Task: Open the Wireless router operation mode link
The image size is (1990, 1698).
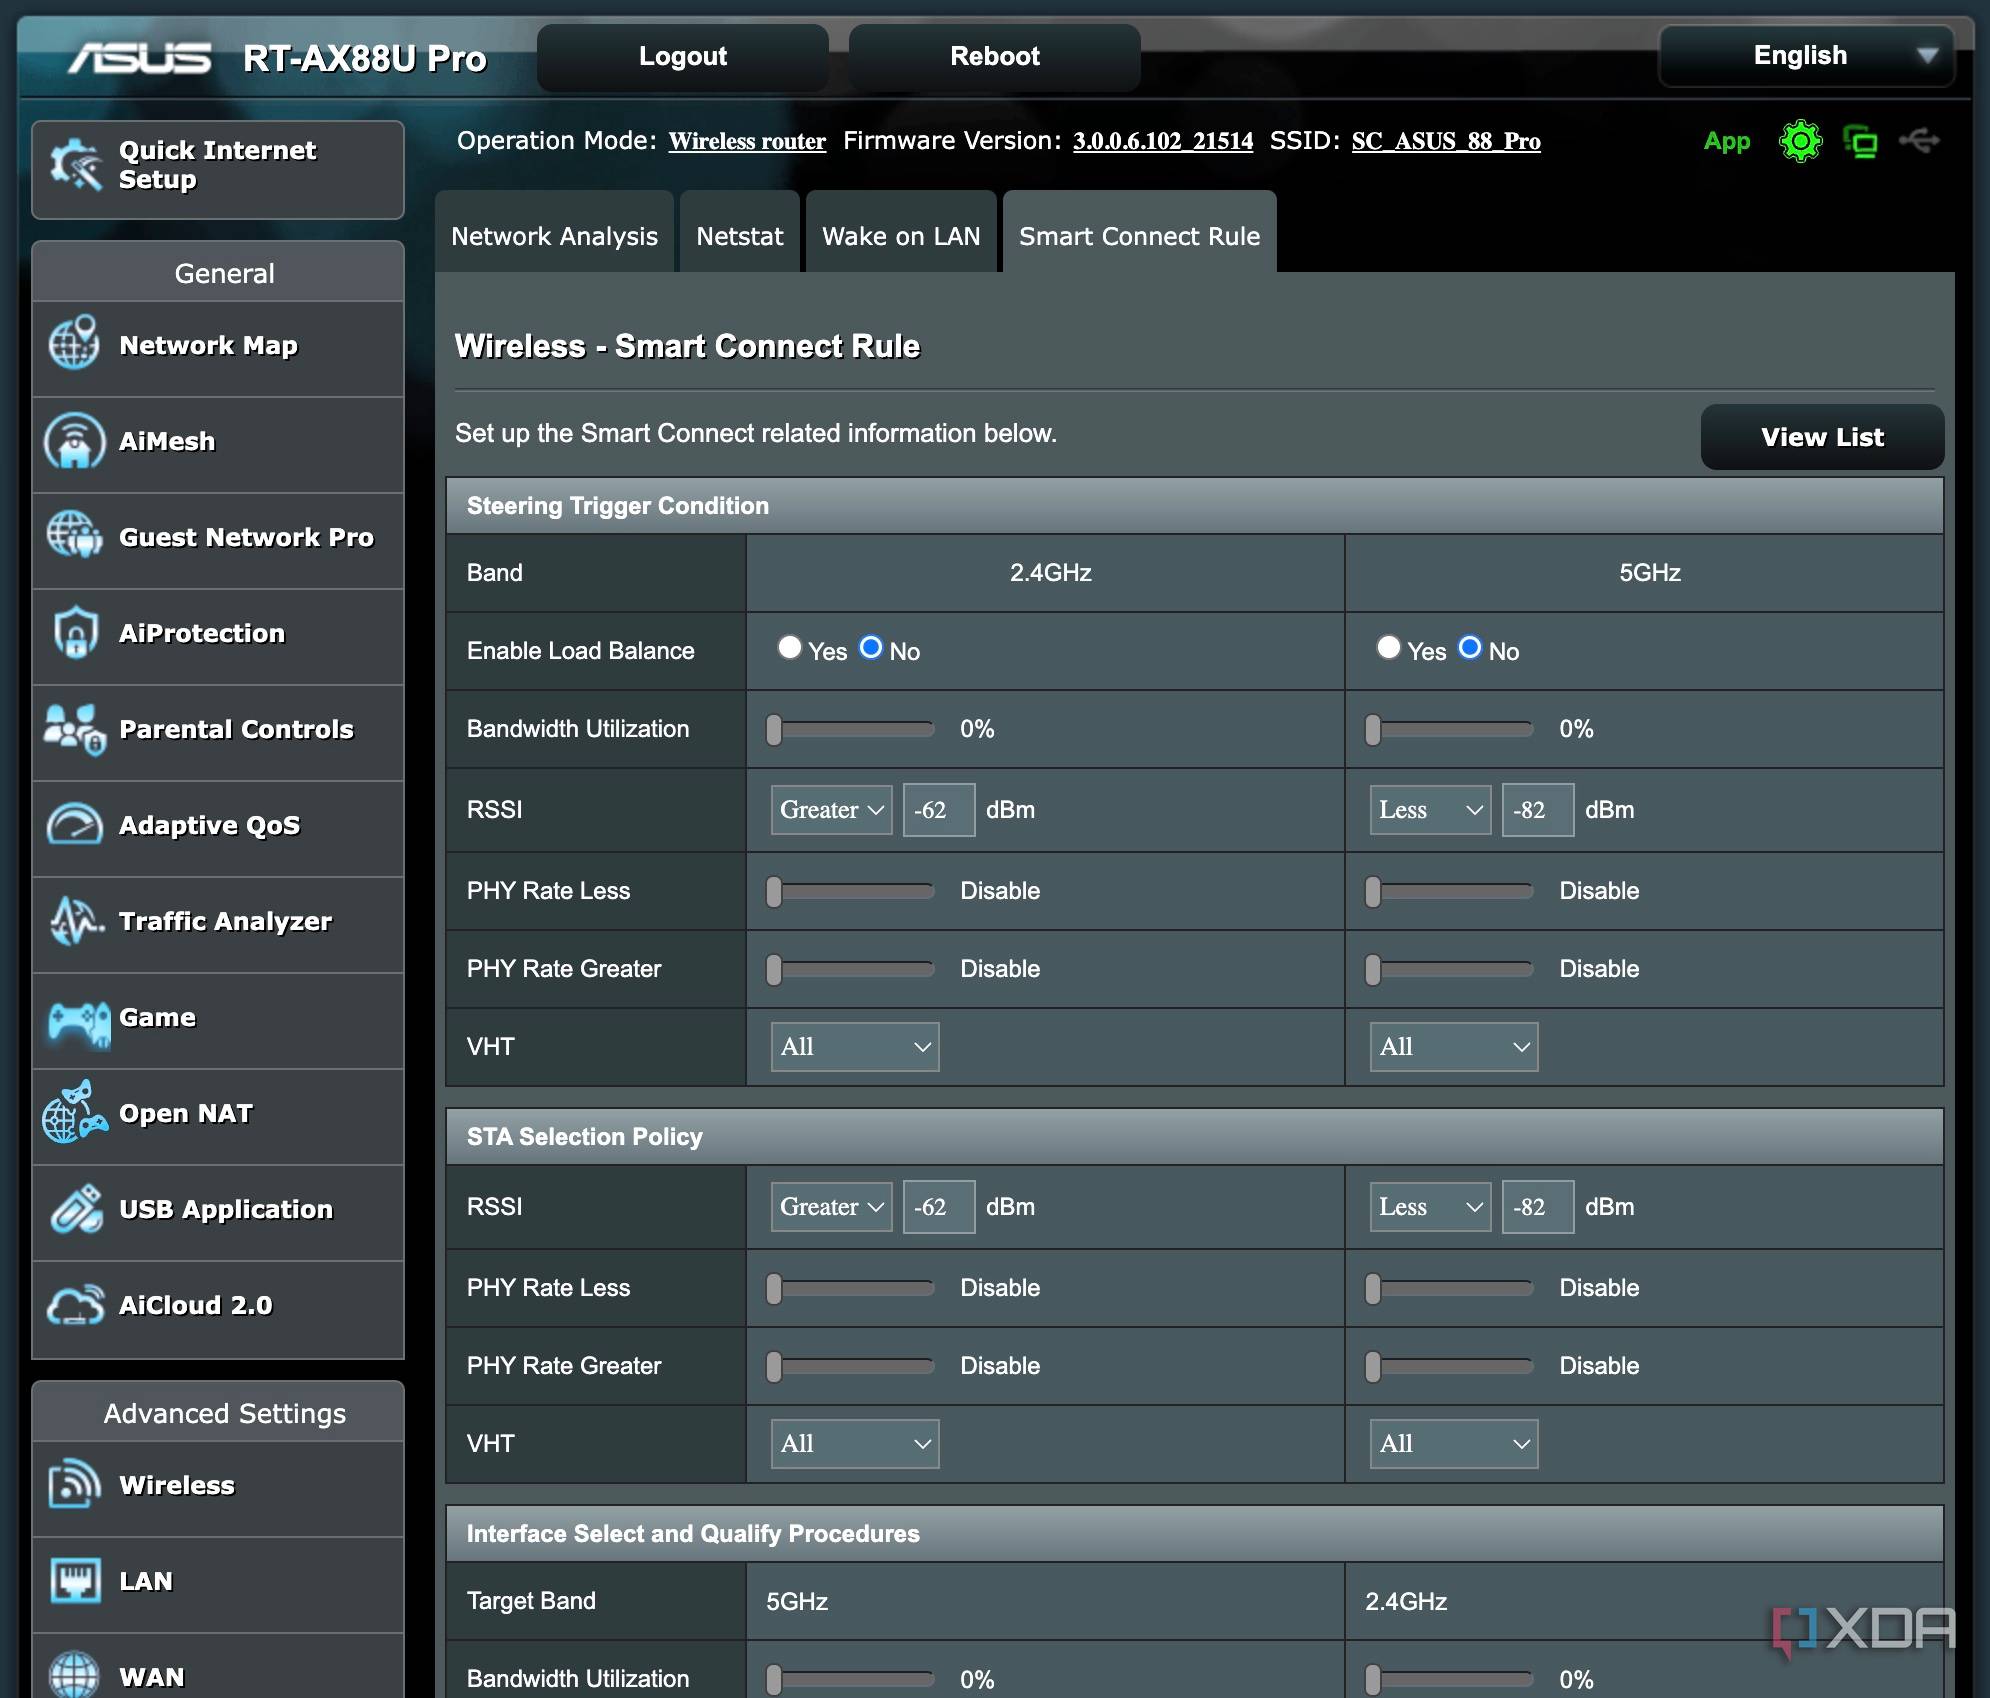Action: tap(747, 141)
